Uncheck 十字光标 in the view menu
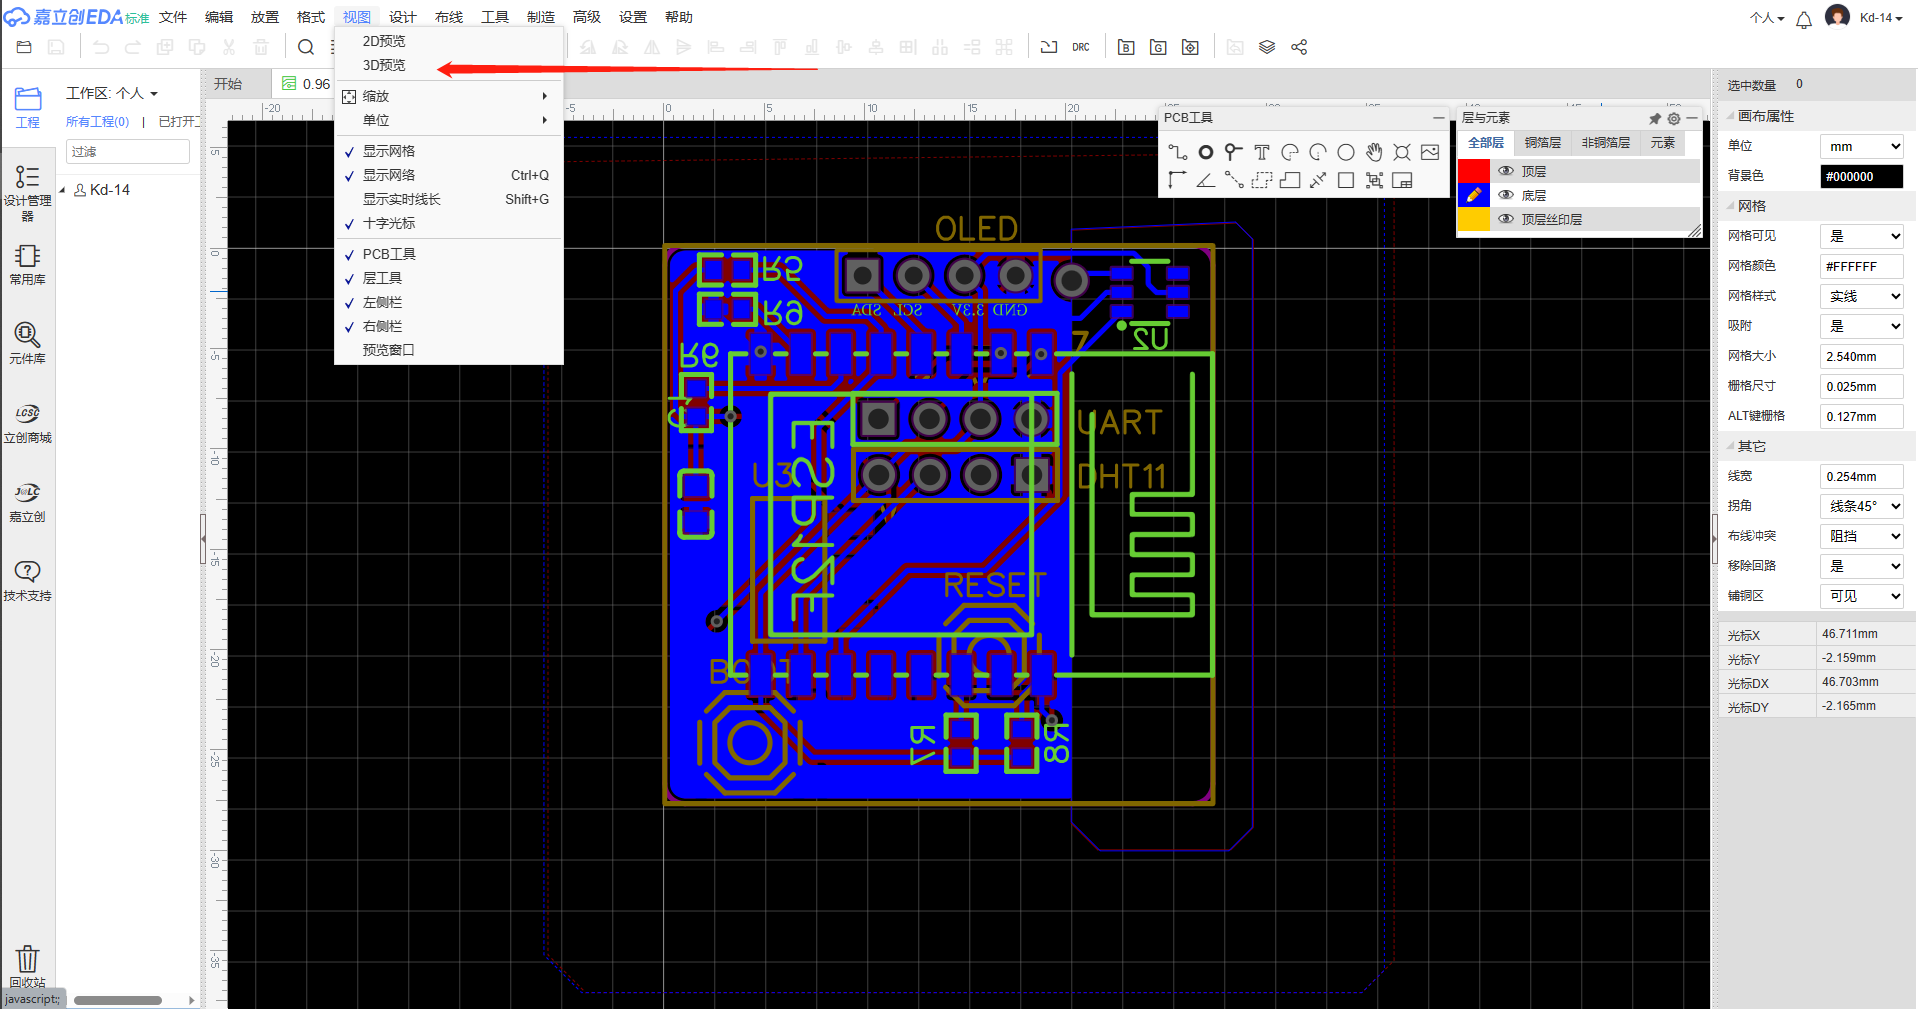The height and width of the screenshot is (1009, 1918). pyautogui.click(x=389, y=223)
